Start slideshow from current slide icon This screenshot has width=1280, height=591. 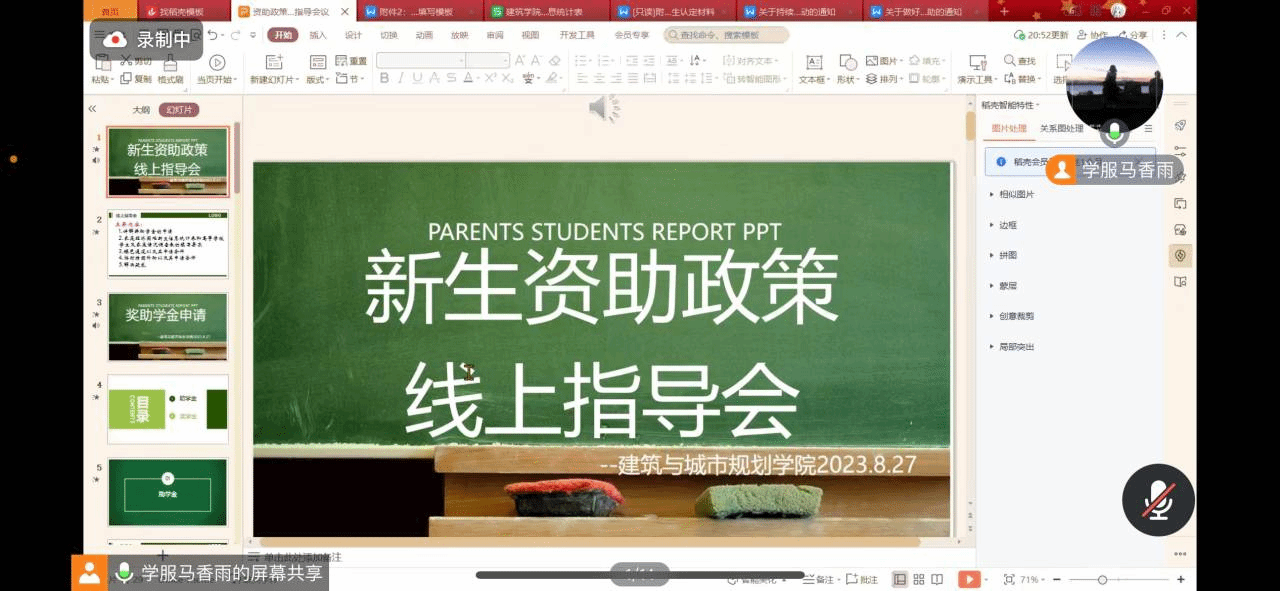216,62
